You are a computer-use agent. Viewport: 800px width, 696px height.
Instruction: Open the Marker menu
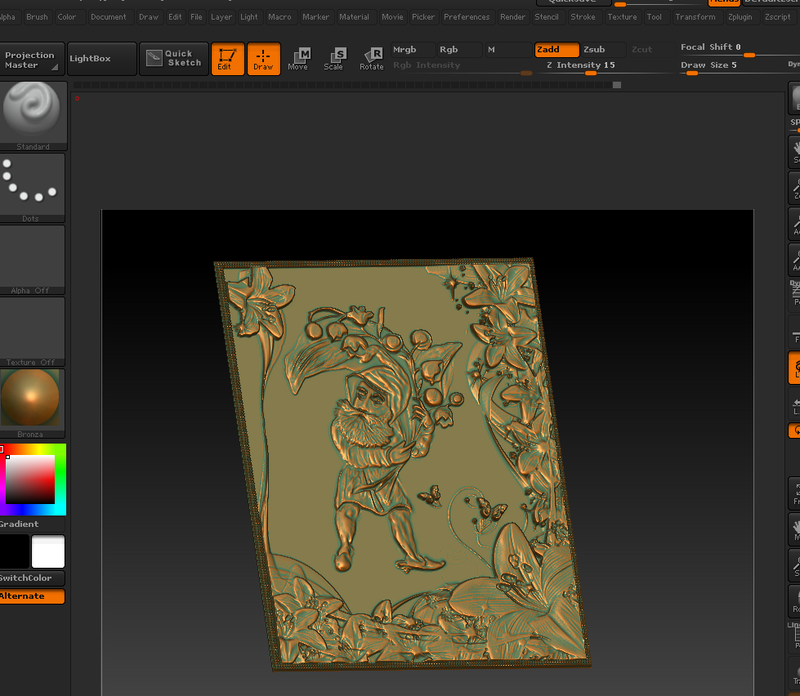tap(316, 17)
